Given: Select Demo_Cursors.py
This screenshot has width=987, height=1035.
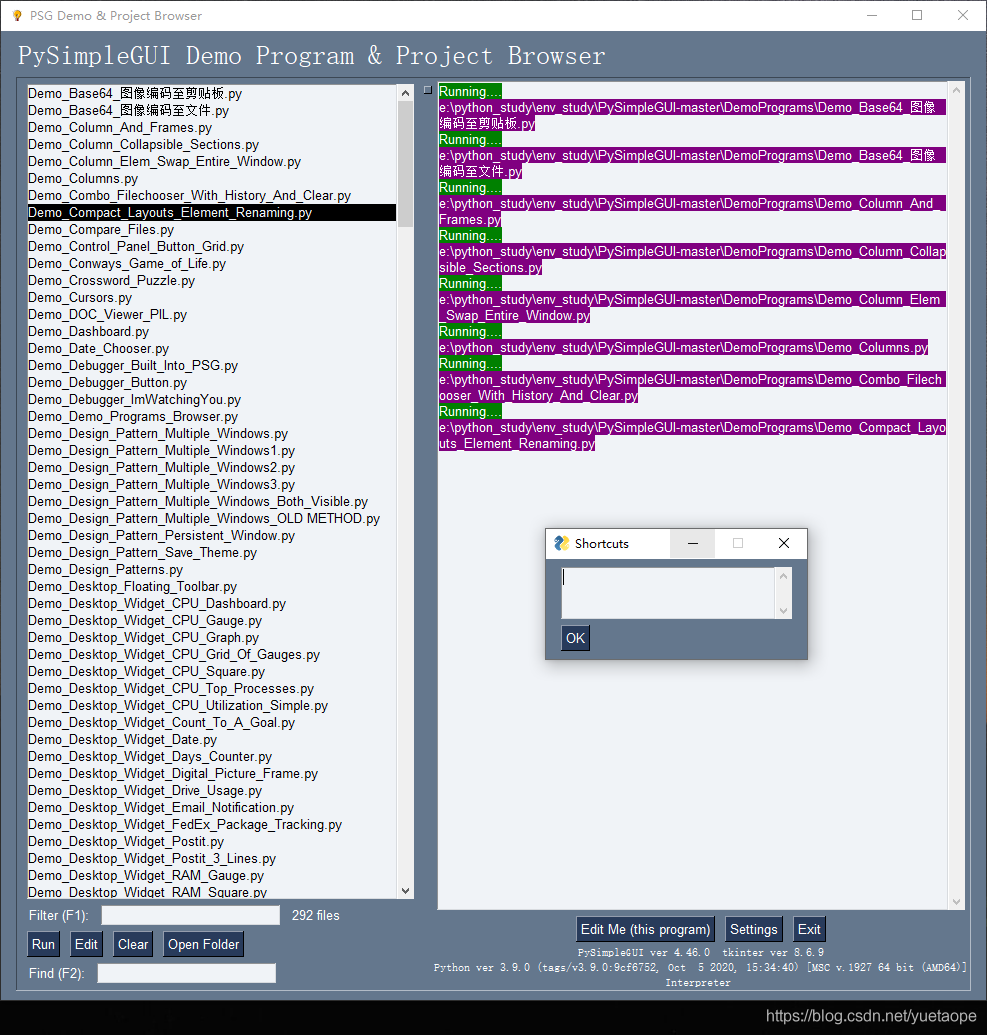Looking at the screenshot, I should 211,298.
